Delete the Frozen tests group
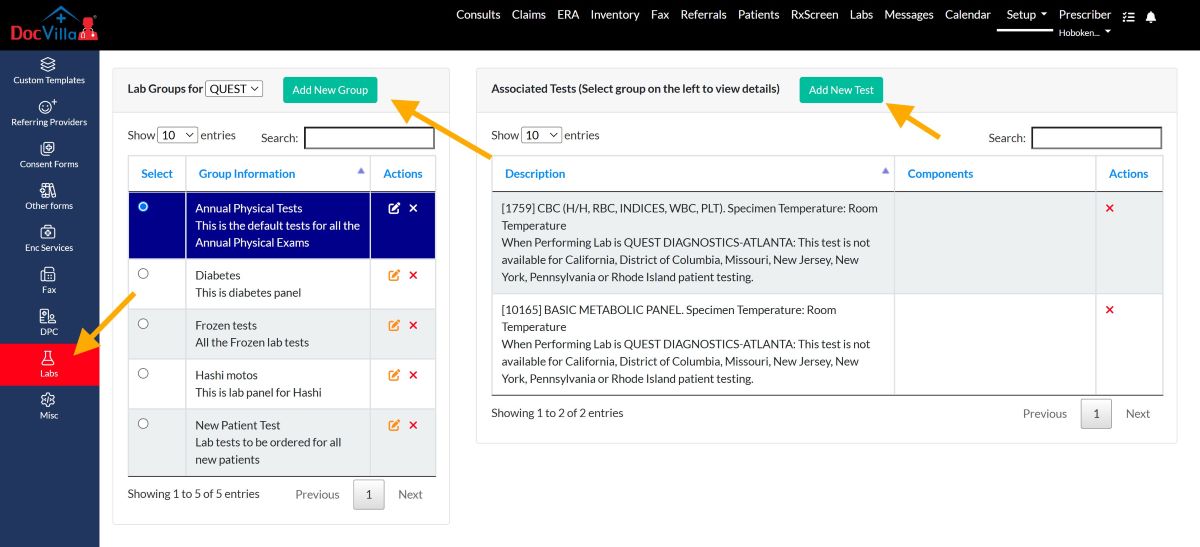The width and height of the screenshot is (1200, 547). click(x=413, y=325)
